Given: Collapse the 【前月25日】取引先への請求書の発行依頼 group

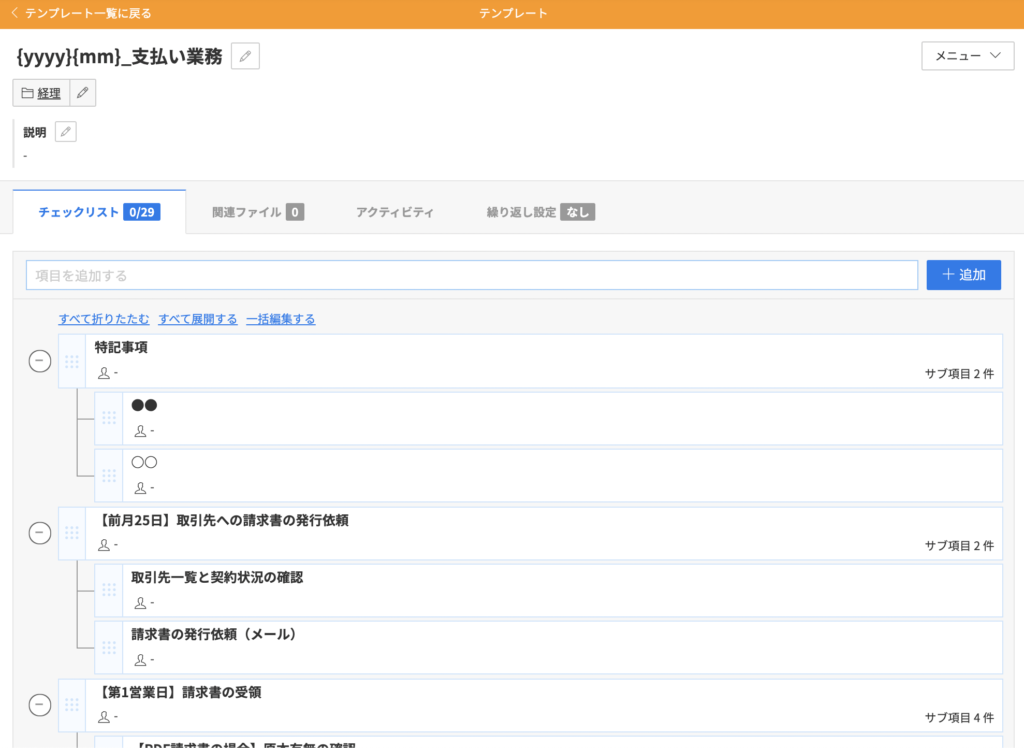Looking at the screenshot, I should [40, 533].
